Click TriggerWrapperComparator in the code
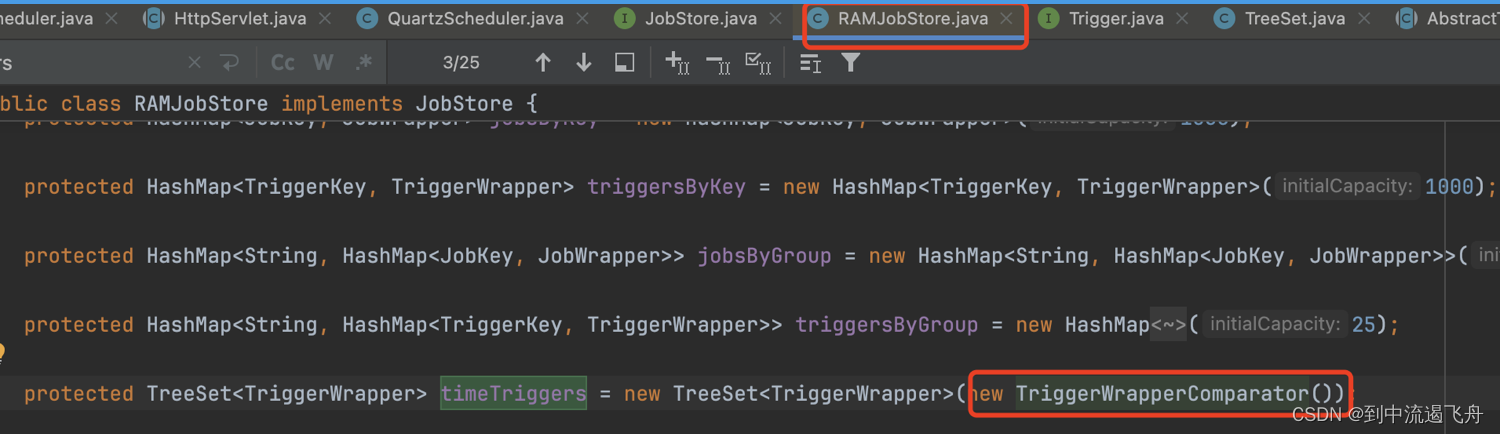Screen dimensions: 1500x434 tap(1162, 394)
